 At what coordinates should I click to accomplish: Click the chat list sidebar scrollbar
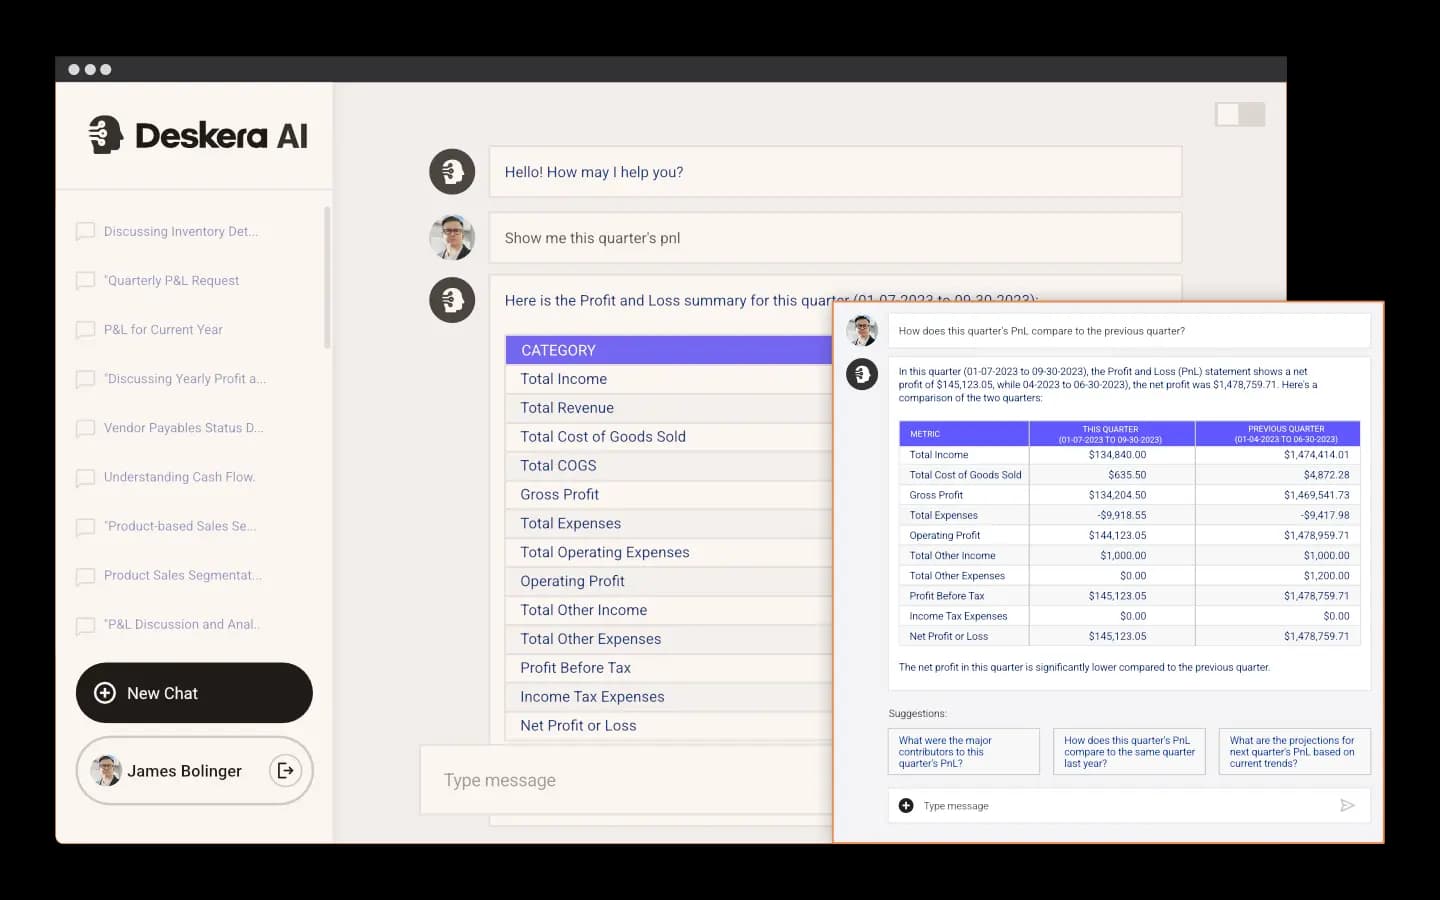pos(327,277)
